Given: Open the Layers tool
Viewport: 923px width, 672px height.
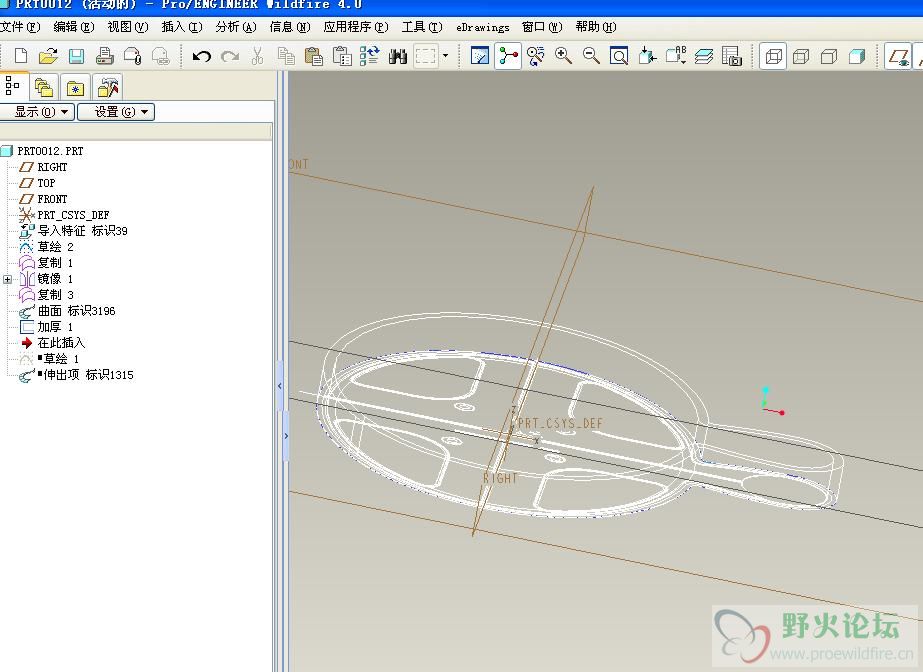Looking at the screenshot, I should click(704, 56).
